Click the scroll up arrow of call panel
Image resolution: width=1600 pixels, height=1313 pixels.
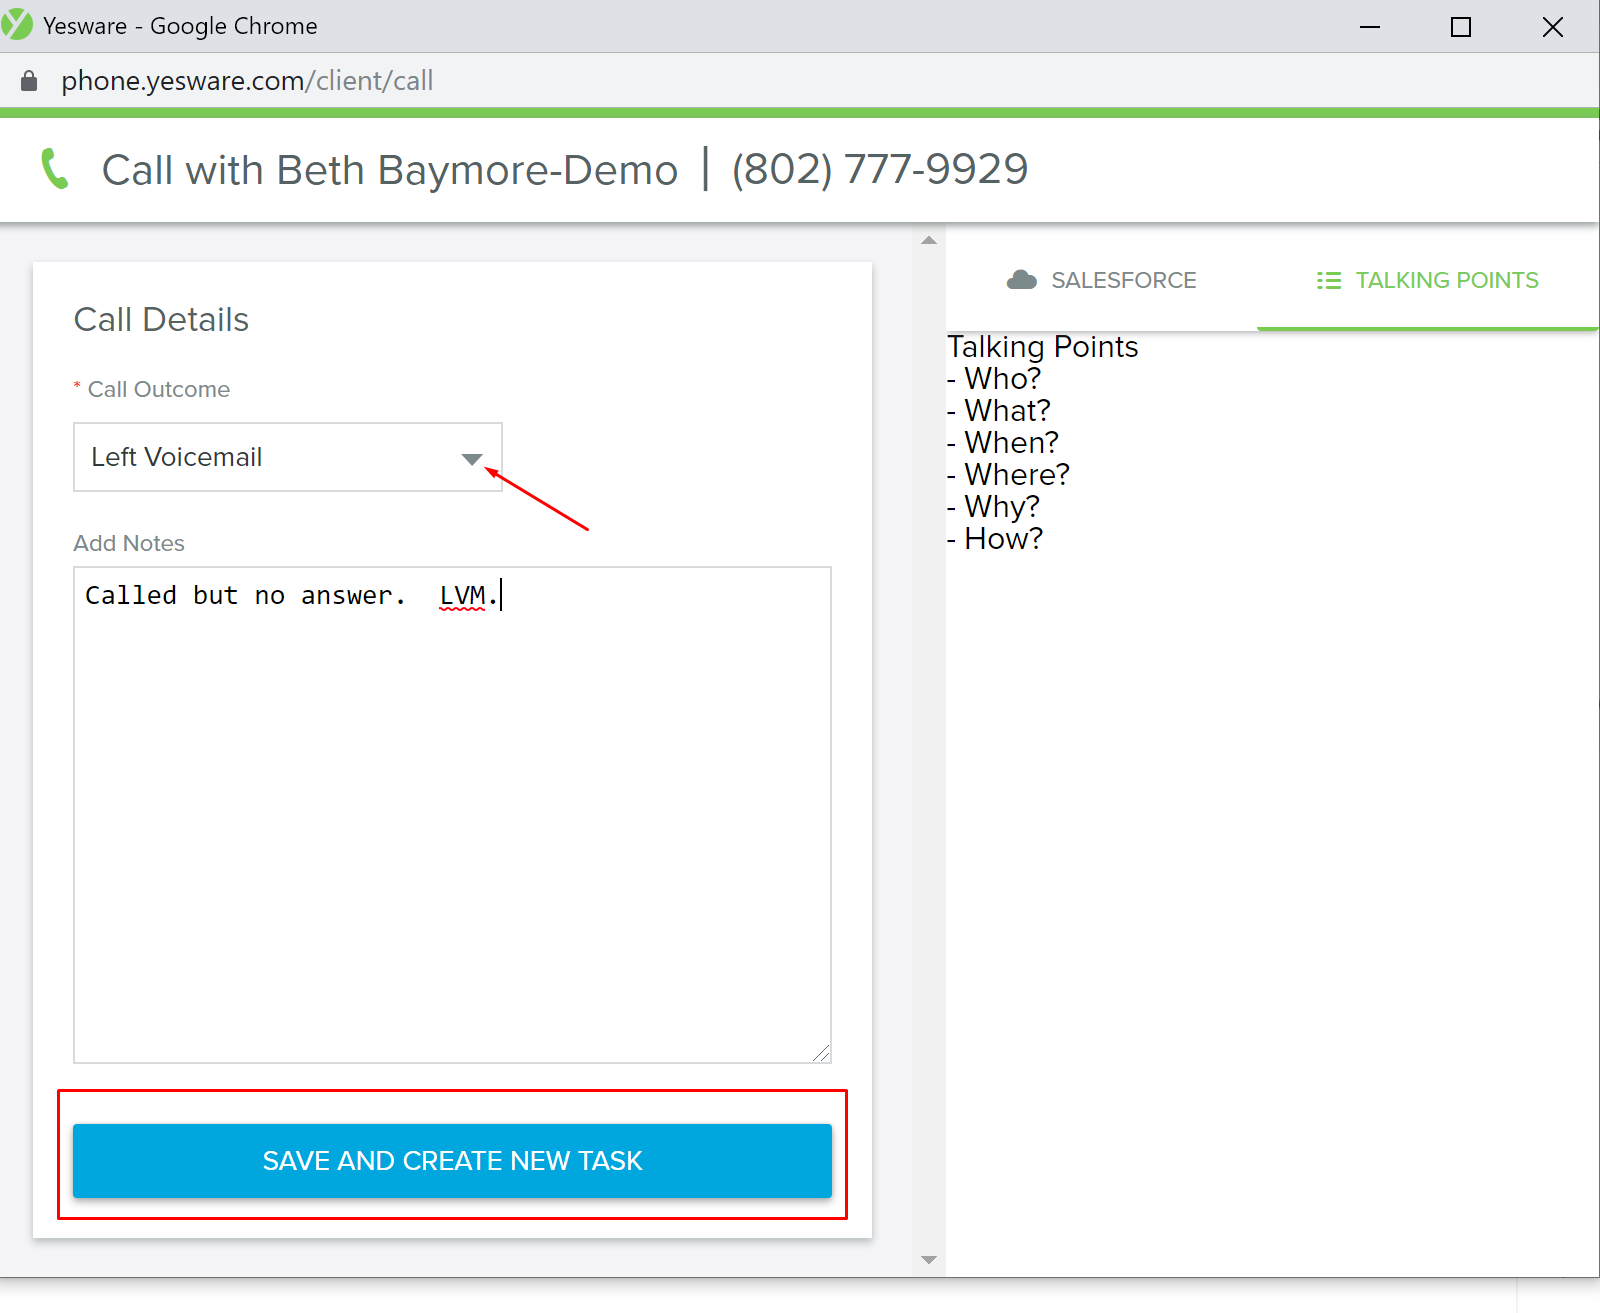tap(929, 240)
